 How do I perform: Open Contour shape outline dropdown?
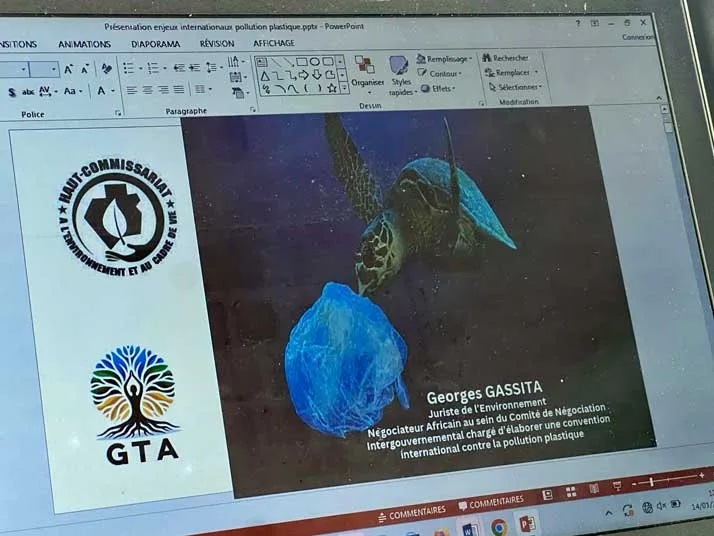440,73
